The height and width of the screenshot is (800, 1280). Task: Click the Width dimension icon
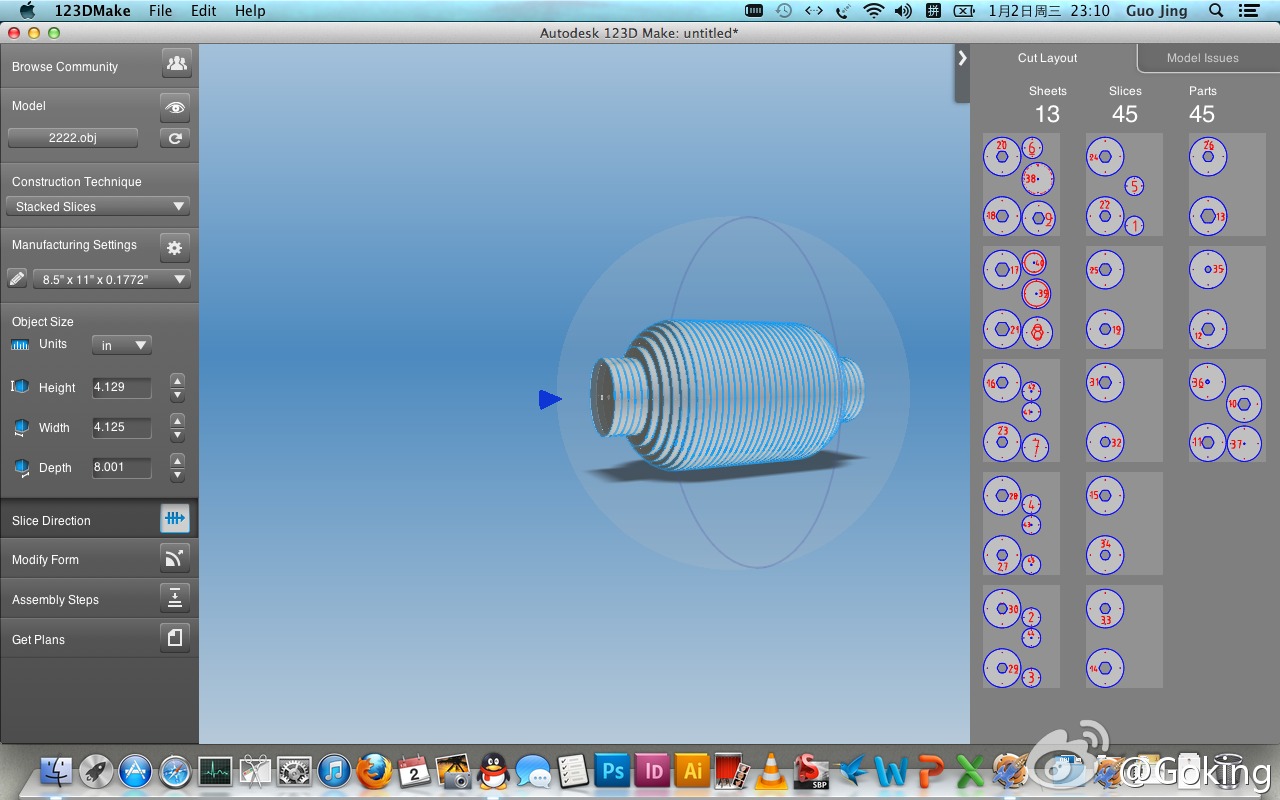point(21,427)
